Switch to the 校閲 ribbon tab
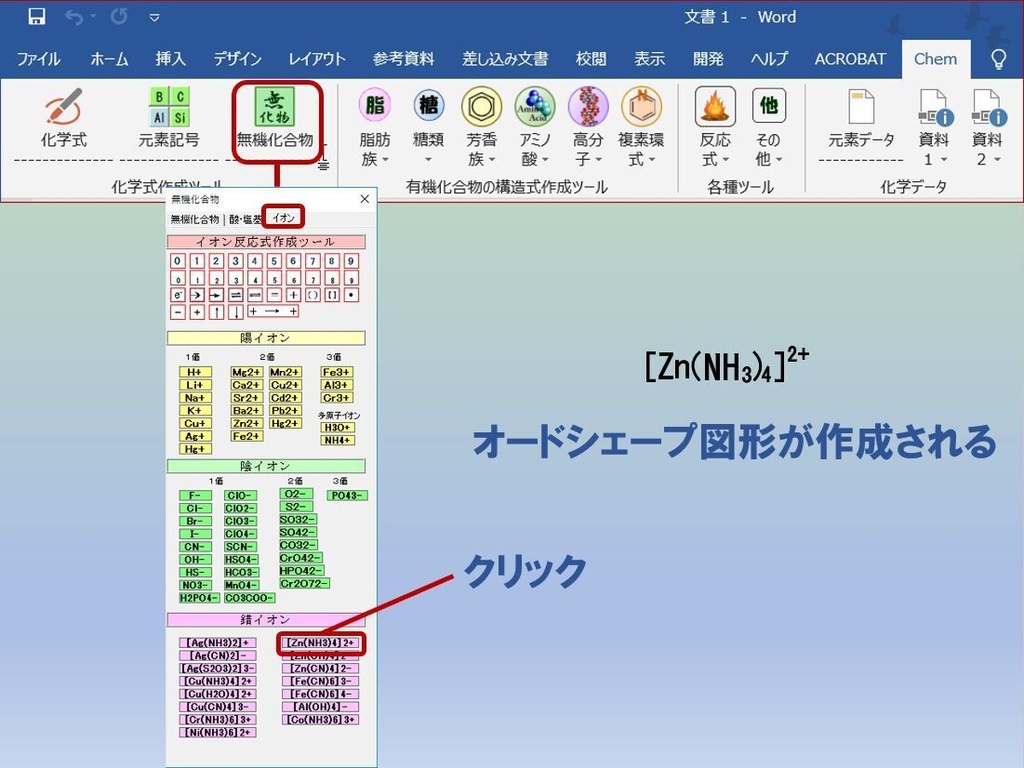Viewport: 1024px width, 768px height. [591, 59]
